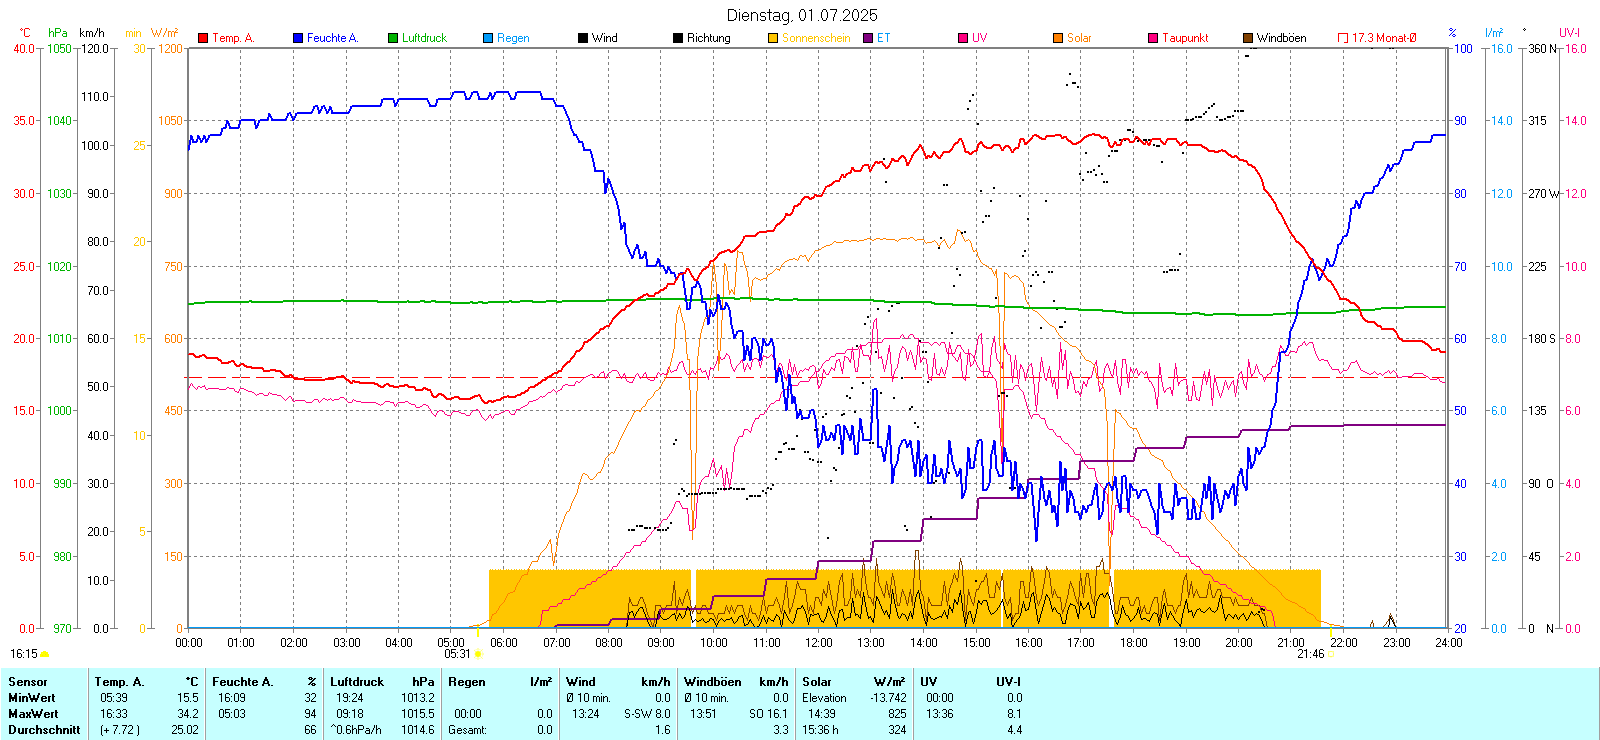Click the red Temp. A. legend square
Viewport: 1600px width, 740px height.
click(x=203, y=38)
